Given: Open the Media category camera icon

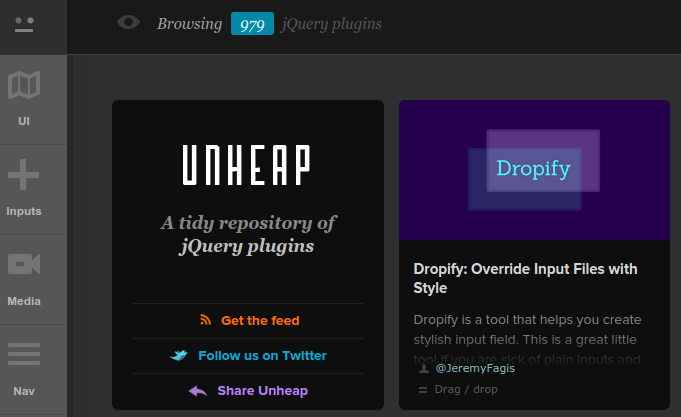Looking at the screenshot, I should point(24,264).
